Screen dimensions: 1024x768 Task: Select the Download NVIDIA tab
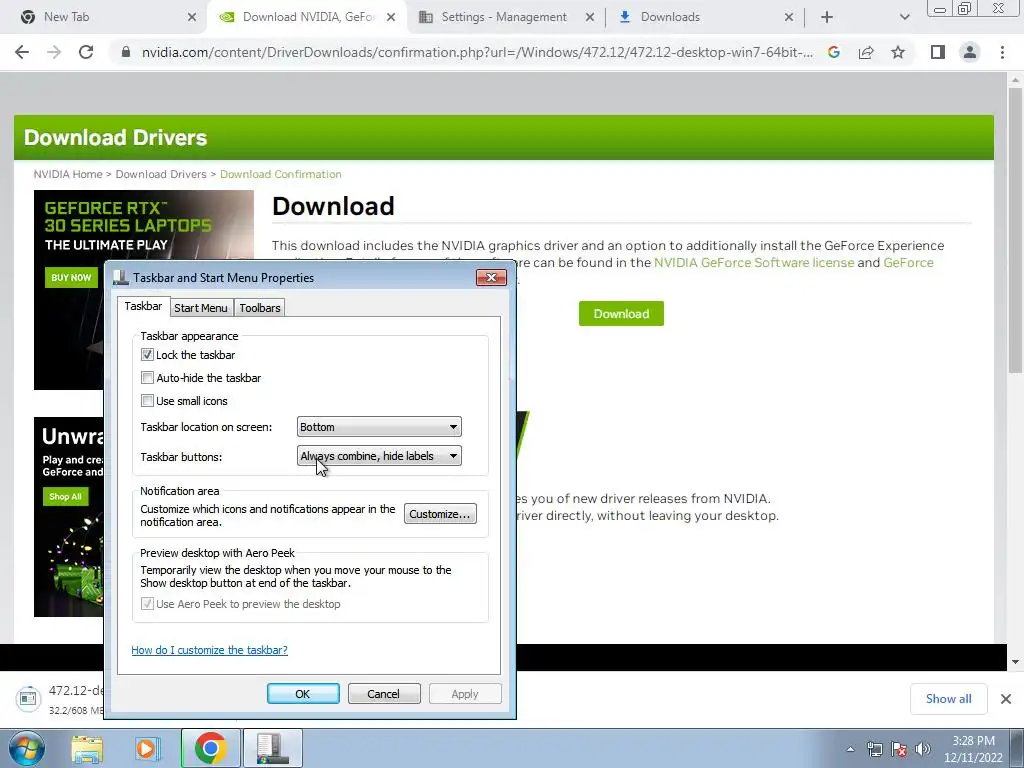(x=307, y=17)
